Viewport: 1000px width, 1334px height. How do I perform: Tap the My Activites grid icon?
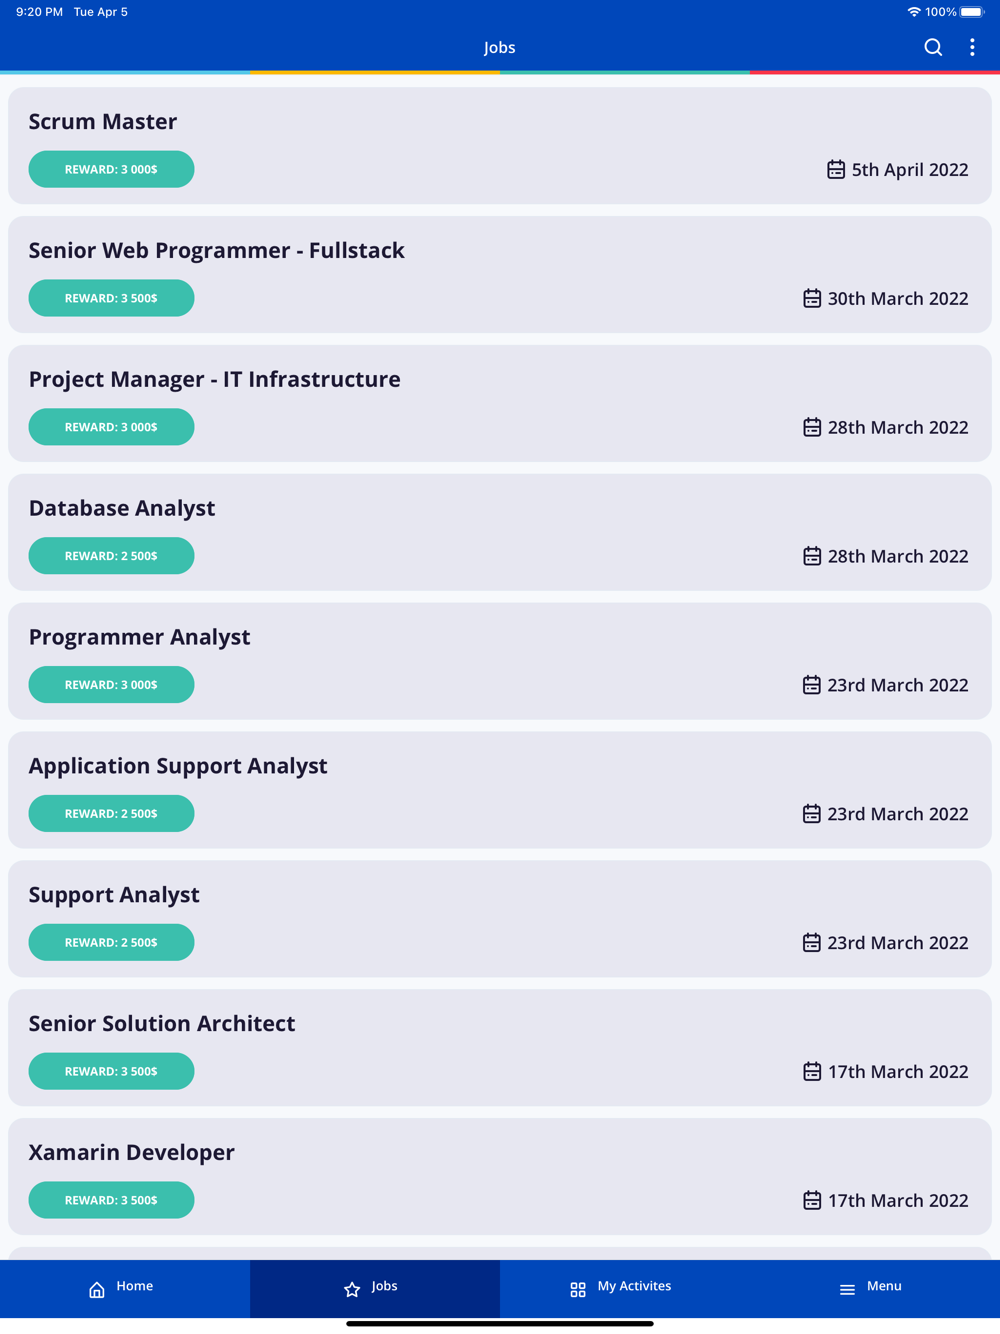click(x=578, y=1290)
